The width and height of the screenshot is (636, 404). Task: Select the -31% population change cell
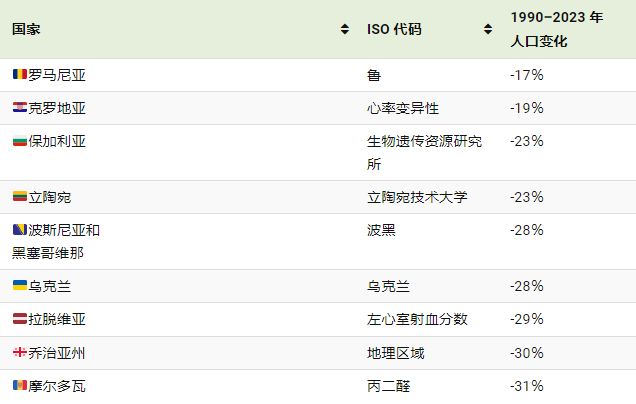click(527, 386)
